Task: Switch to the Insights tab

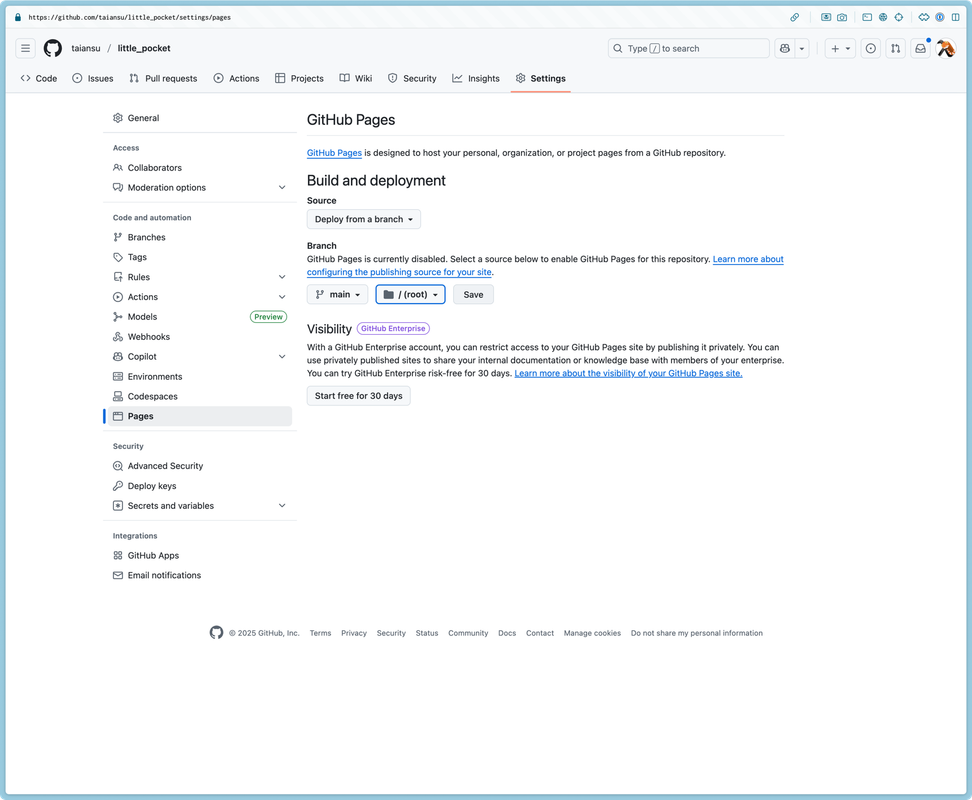Action: (476, 79)
